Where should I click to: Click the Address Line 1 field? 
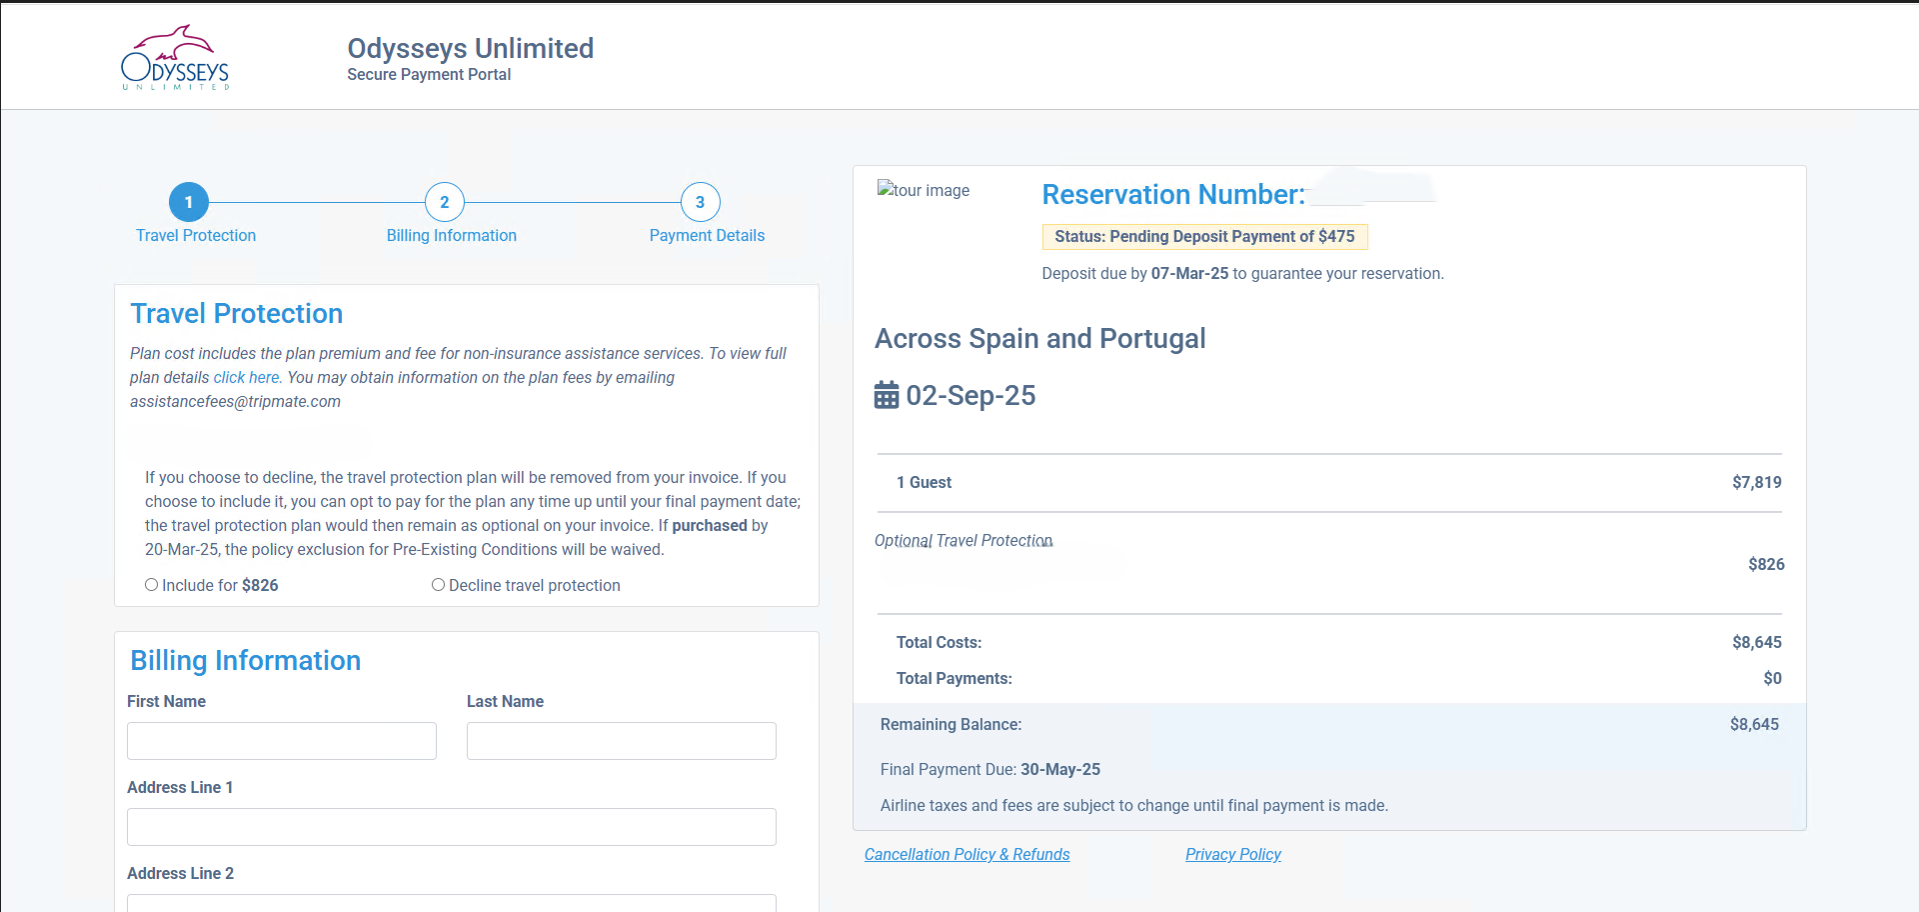pyautogui.click(x=451, y=827)
